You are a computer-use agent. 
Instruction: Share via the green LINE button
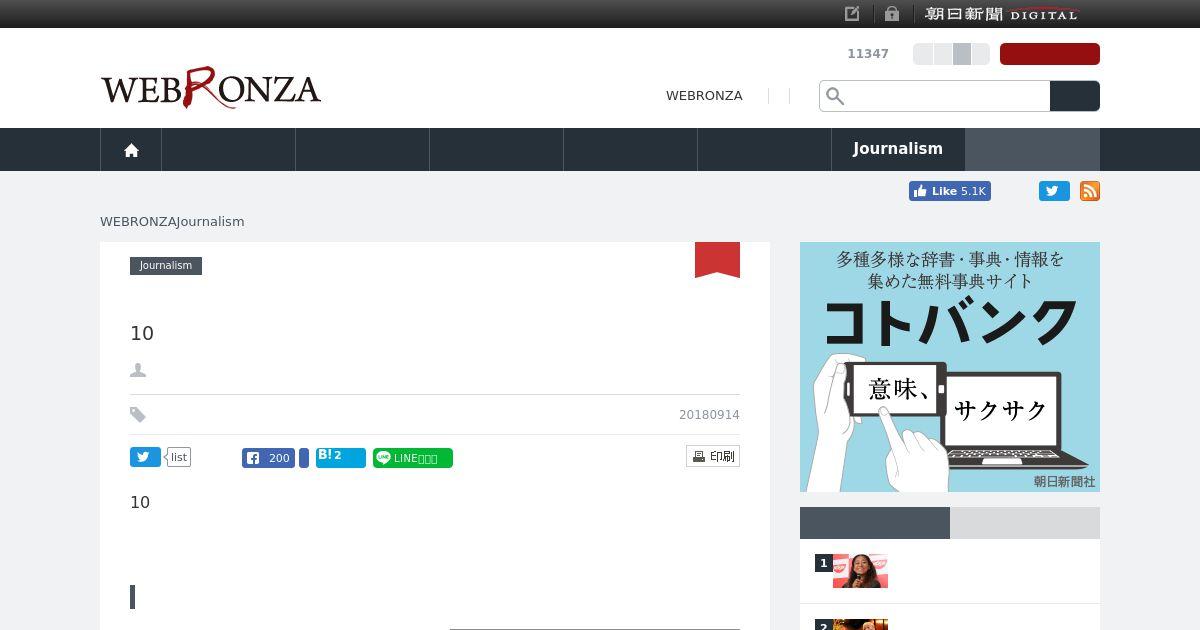[413, 458]
